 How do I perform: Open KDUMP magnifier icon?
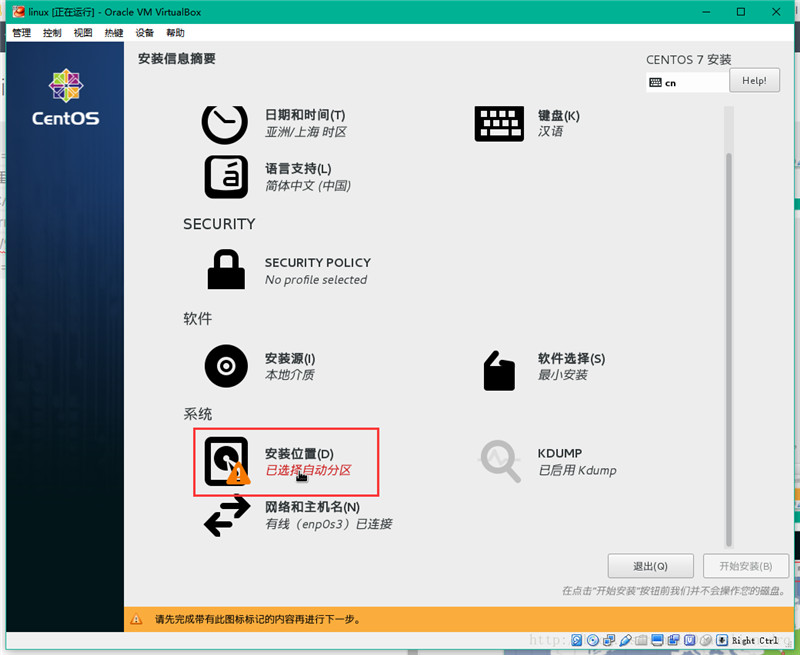click(500, 461)
